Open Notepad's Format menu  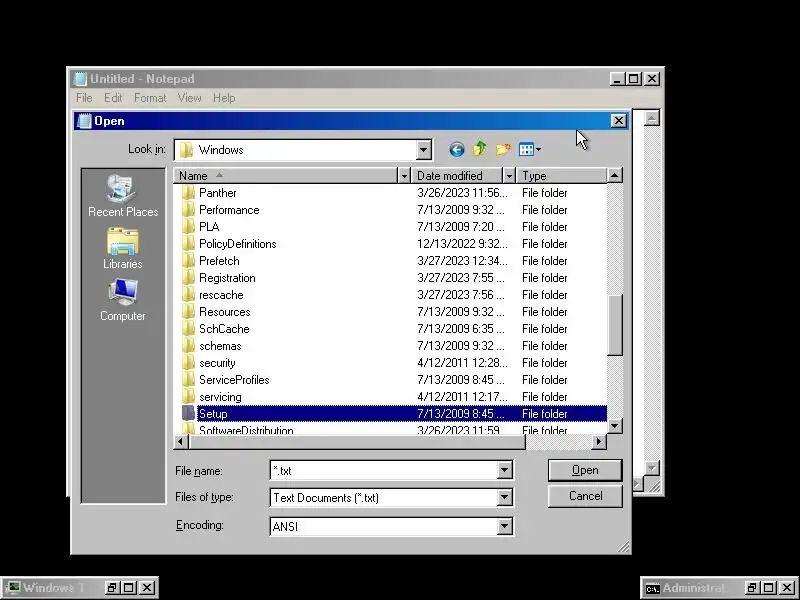pos(150,98)
